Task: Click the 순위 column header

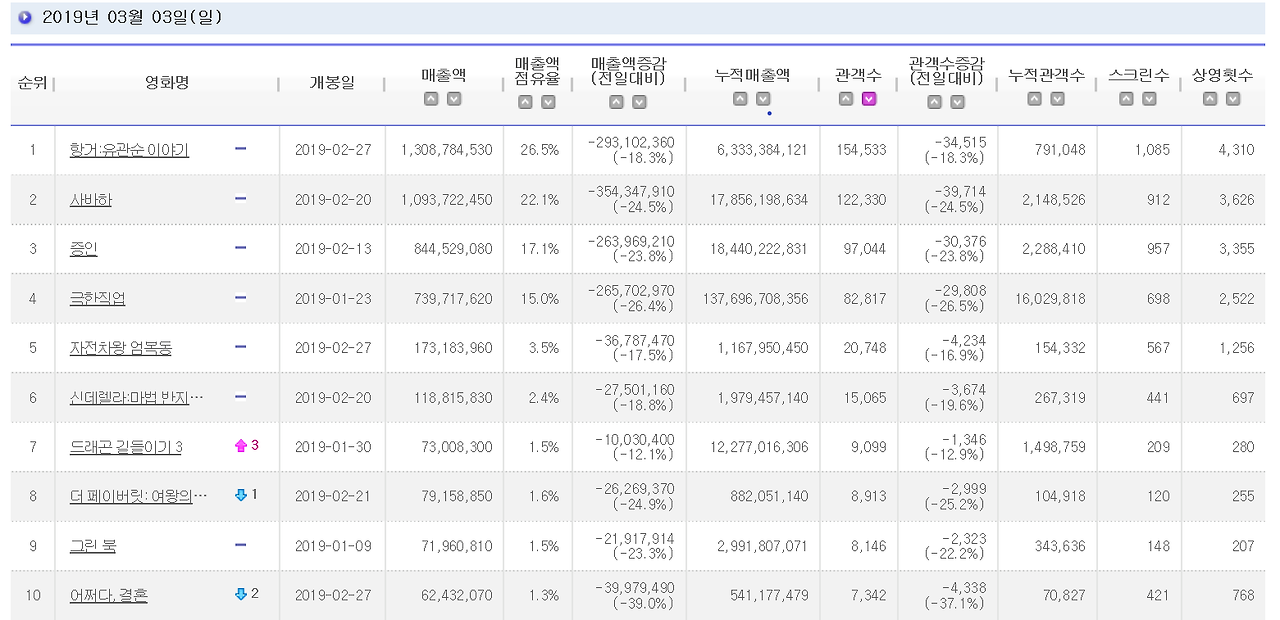Action: pyautogui.click(x=32, y=83)
